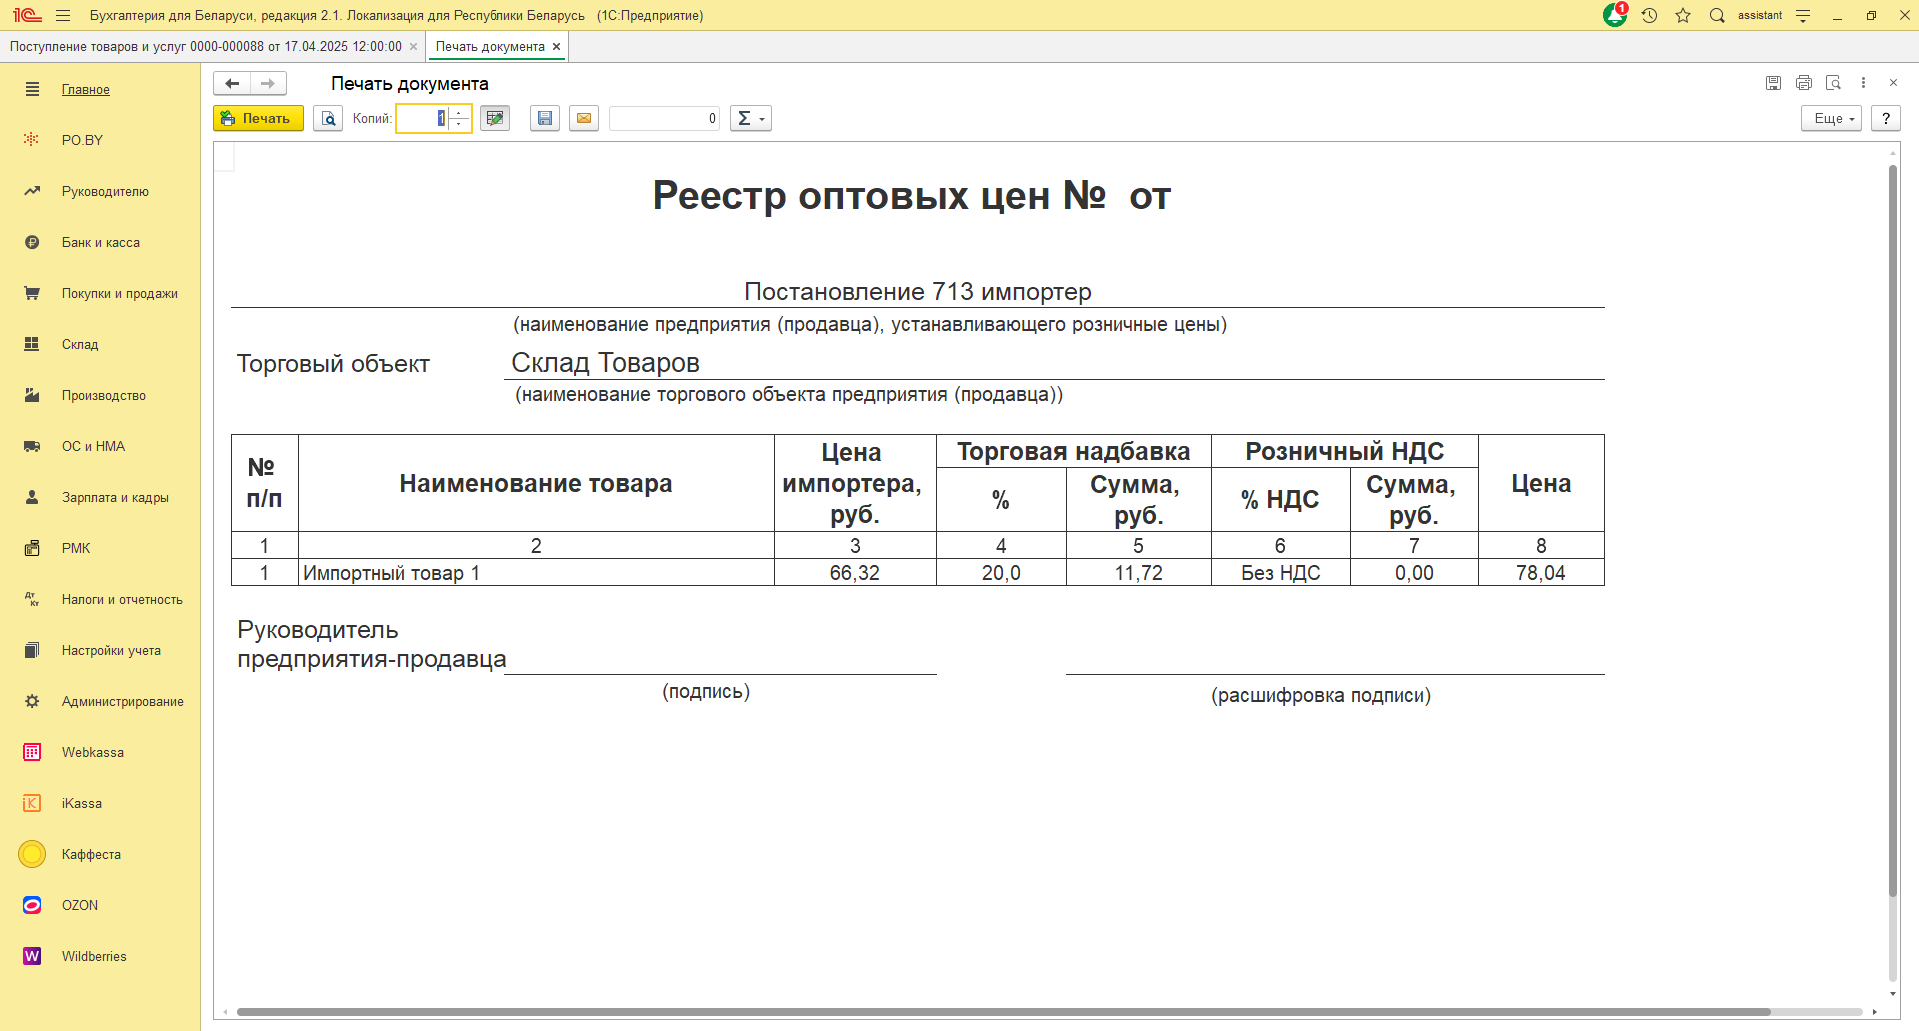
Task: Open the Склад section in the sidebar
Action: click(80, 344)
